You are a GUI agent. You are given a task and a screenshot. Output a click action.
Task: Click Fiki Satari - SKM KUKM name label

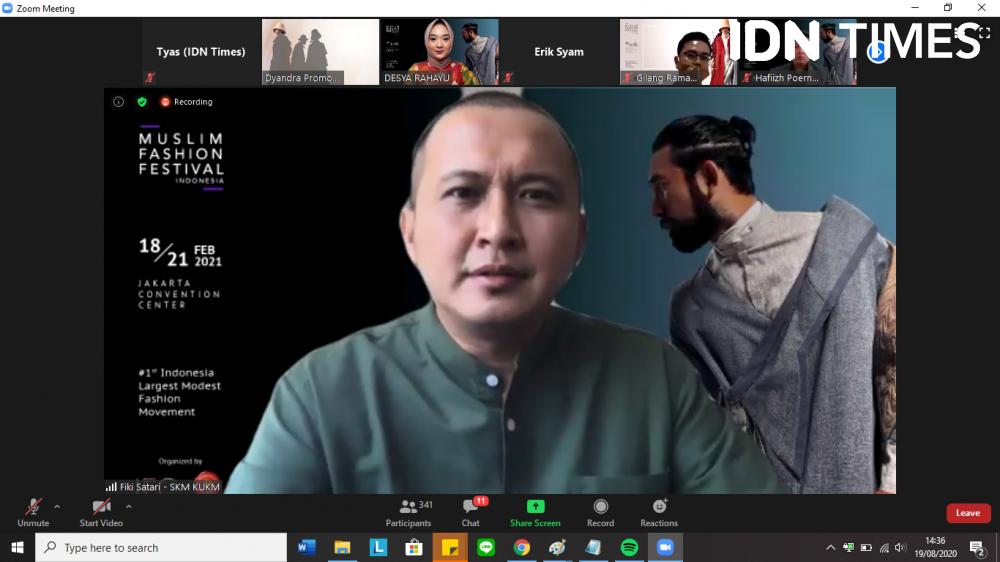[x=170, y=487]
